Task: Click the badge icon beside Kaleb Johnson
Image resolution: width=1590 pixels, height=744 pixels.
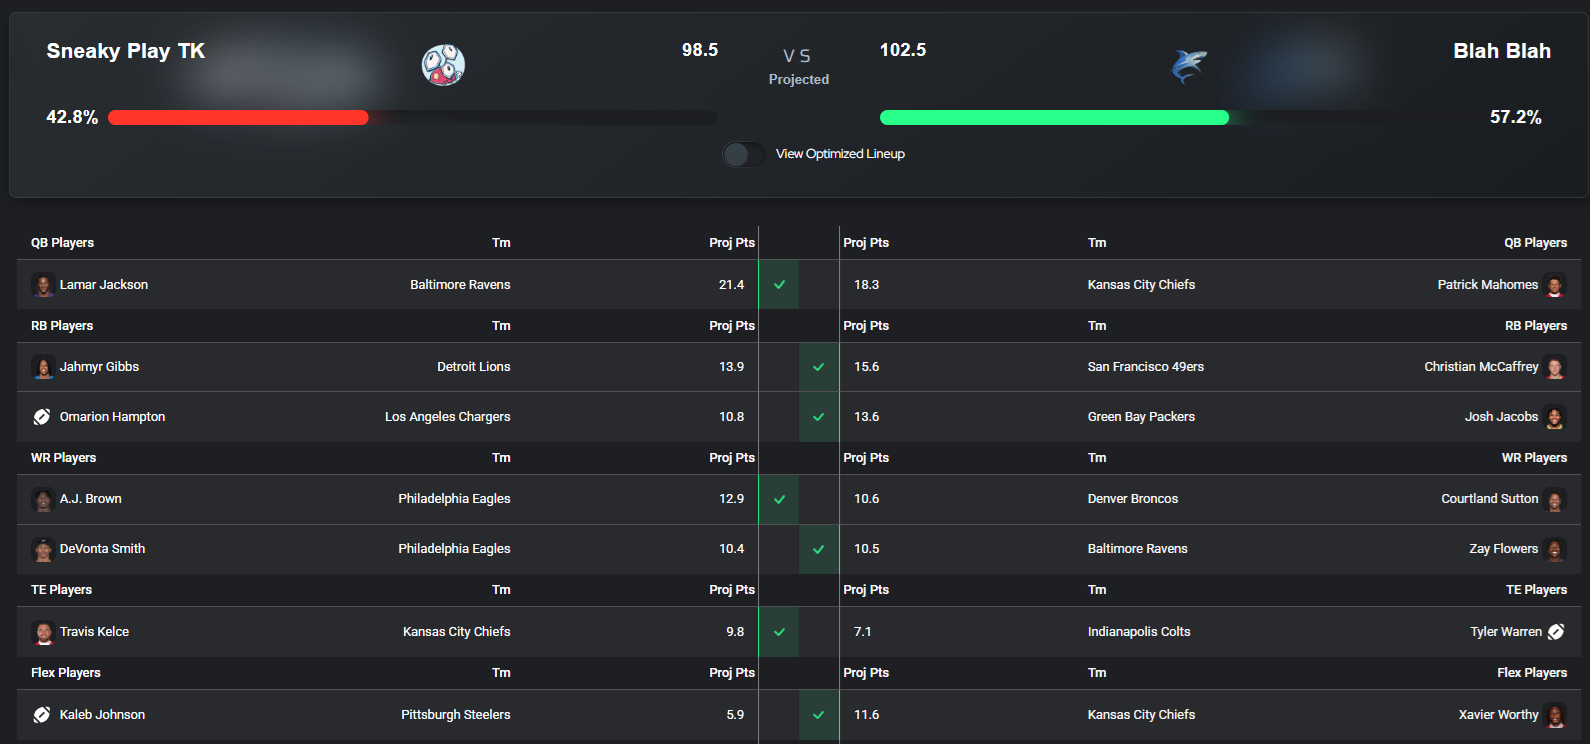Action: coord(41,714)
